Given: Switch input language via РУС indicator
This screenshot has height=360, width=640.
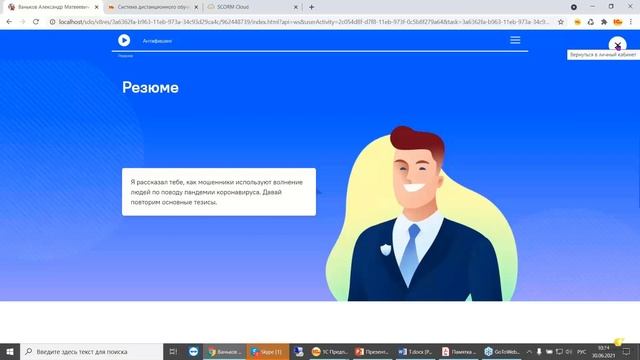Looking at the screenshot, I should 582,351.
